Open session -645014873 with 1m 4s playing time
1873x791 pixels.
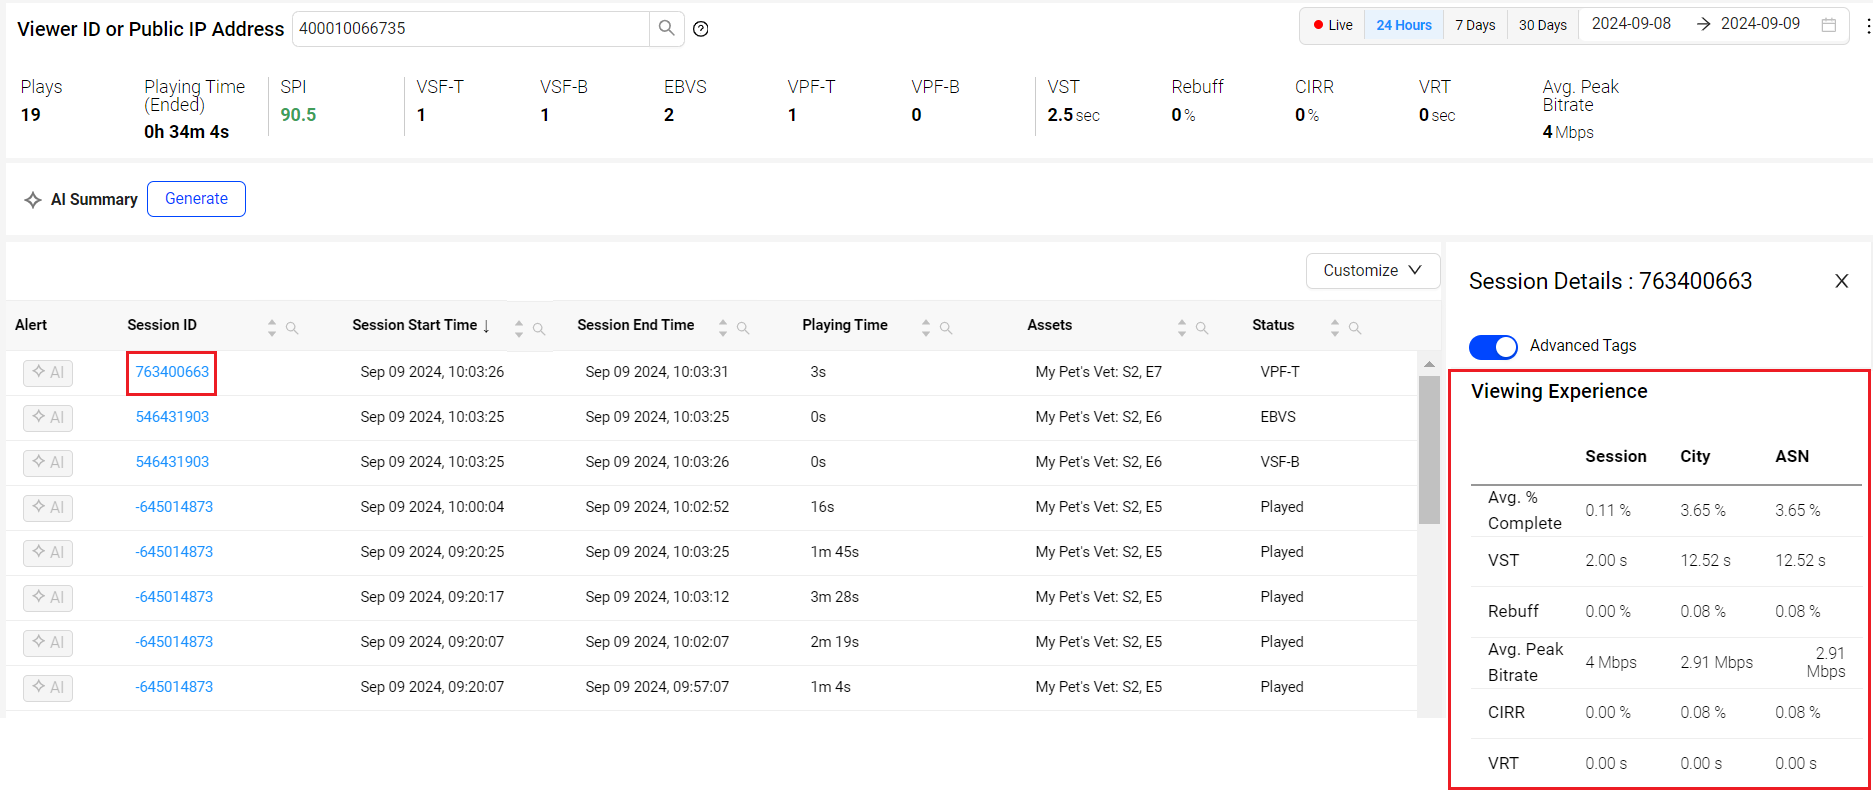tap(174, 687)
